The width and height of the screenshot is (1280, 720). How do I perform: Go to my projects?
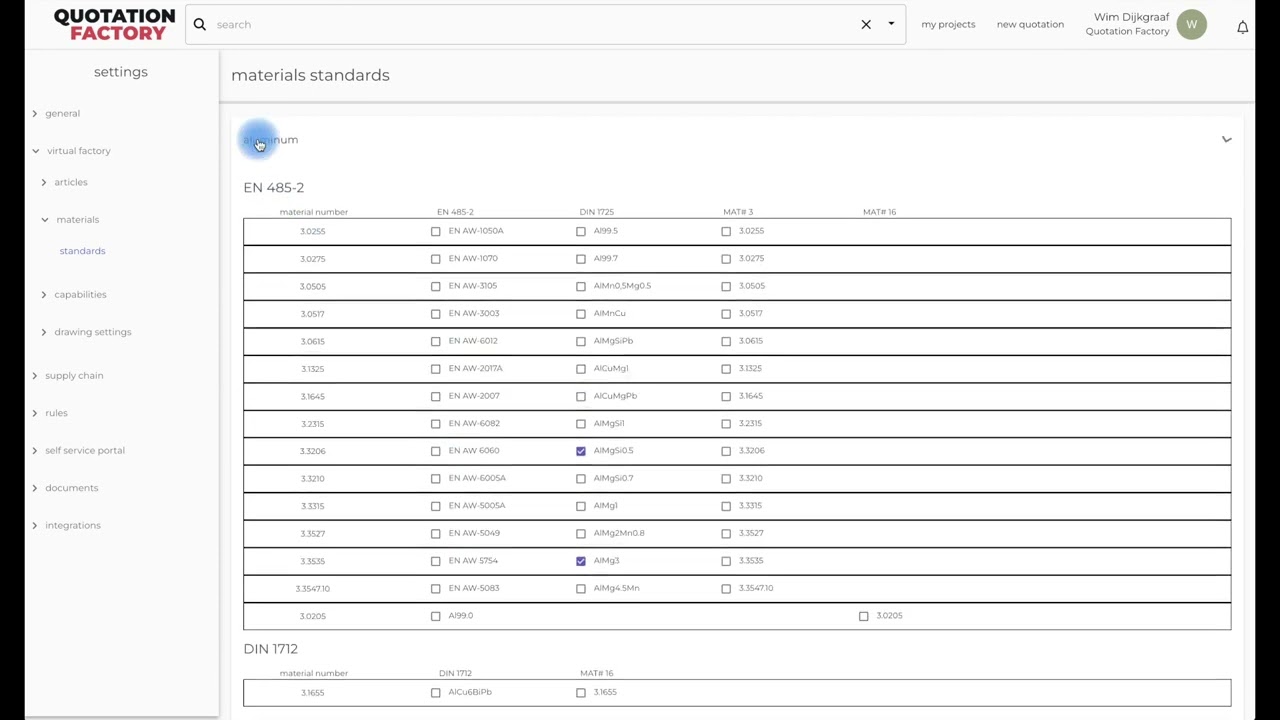(948, 24)
